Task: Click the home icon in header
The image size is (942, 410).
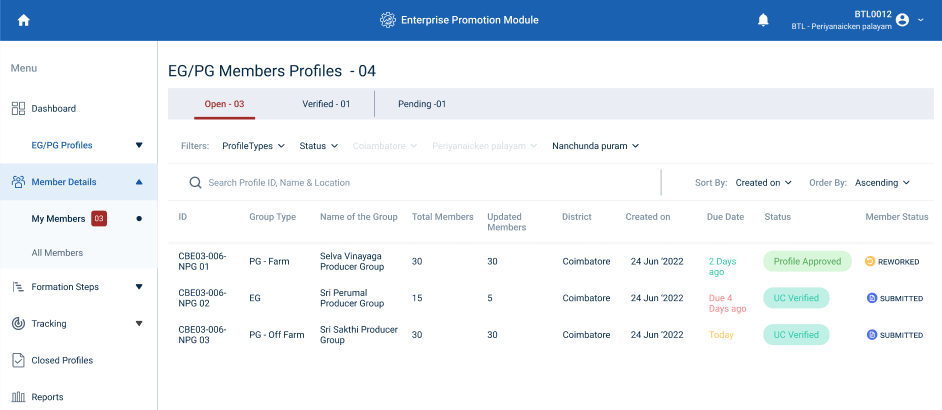Action: tap(24, 20)
